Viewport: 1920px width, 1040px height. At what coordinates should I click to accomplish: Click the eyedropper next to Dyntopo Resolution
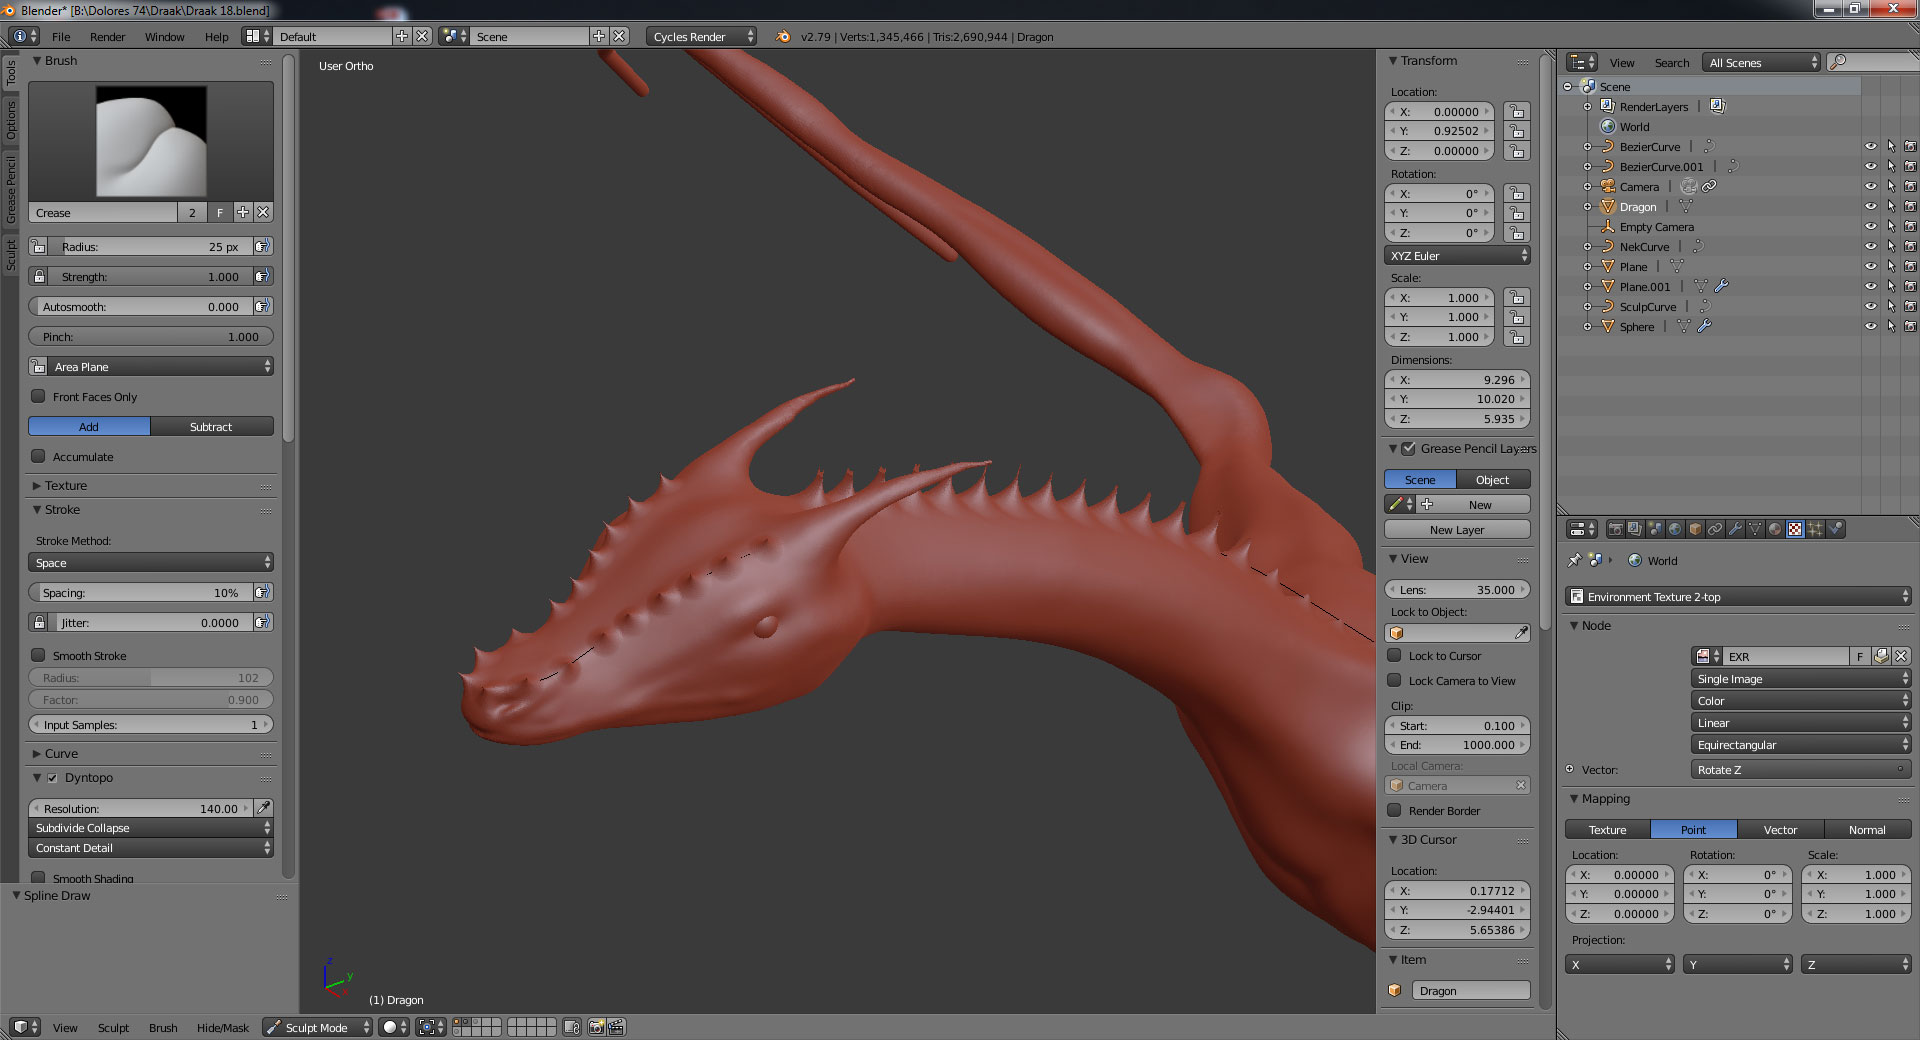(263, 808)
